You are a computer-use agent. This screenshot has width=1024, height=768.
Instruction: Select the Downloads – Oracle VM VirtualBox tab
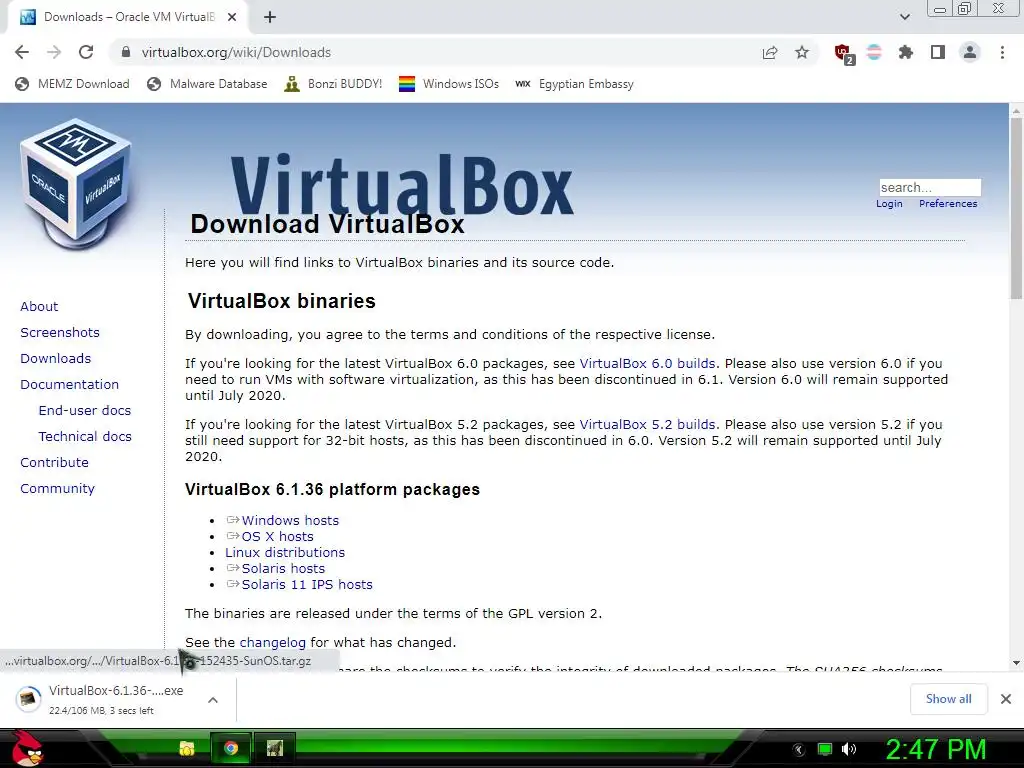127,17
